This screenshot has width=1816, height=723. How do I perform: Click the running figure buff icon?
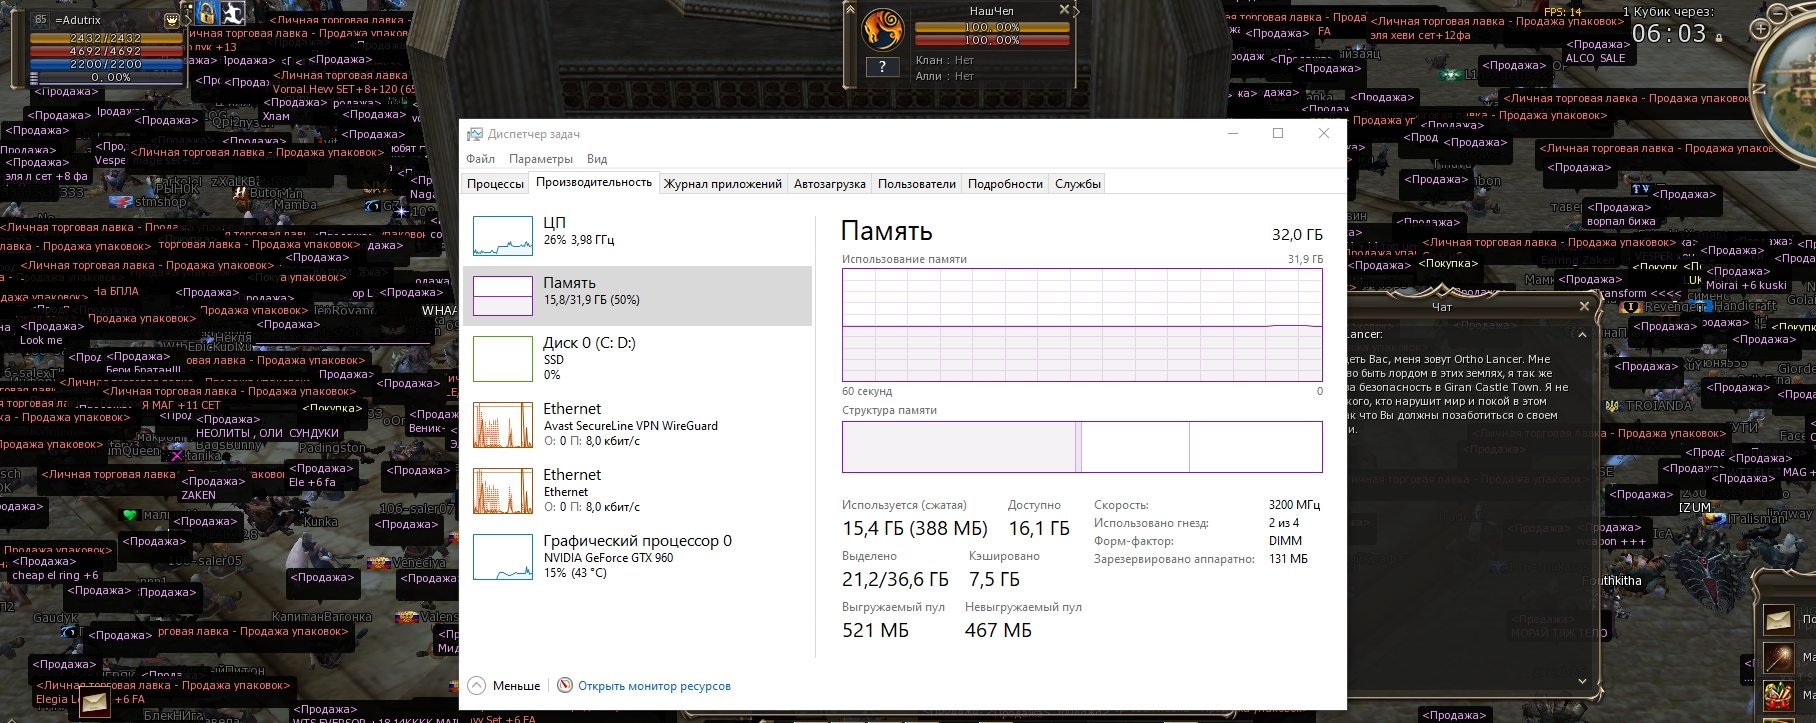pos(232,13)
